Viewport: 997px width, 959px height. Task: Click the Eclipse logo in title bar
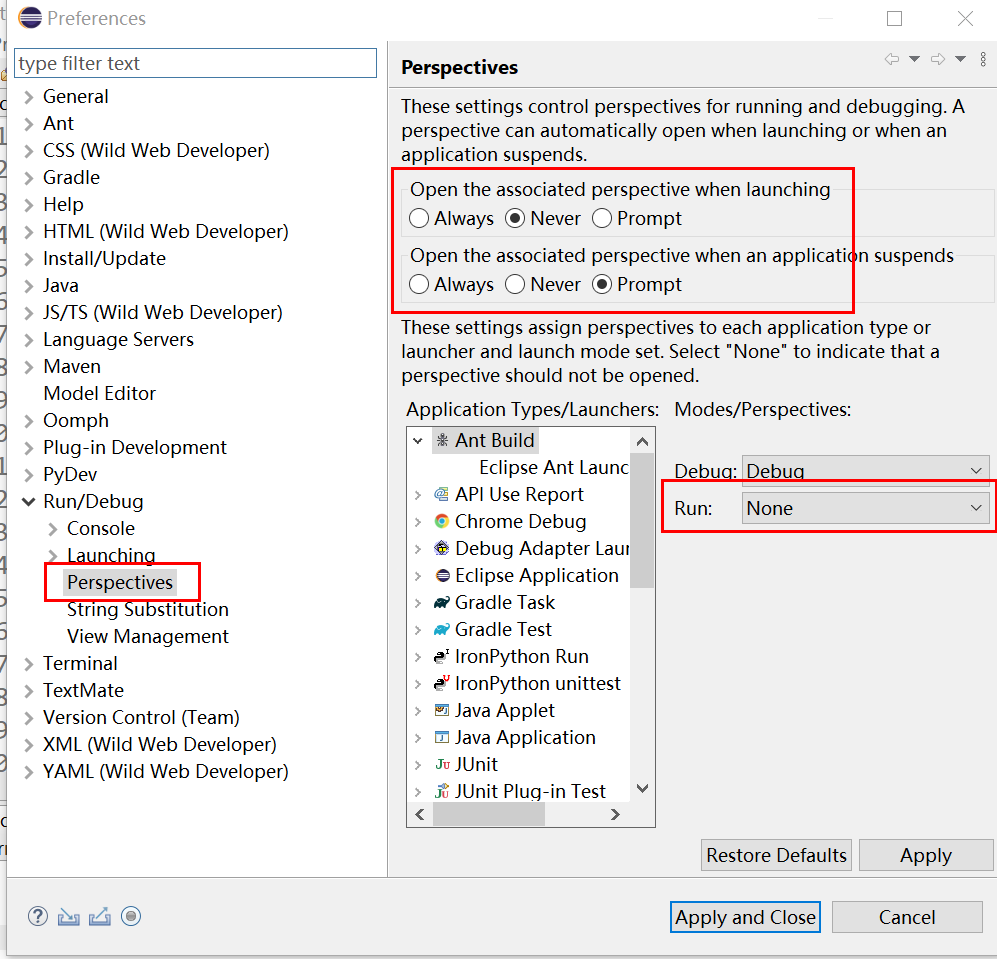(30, 18)
